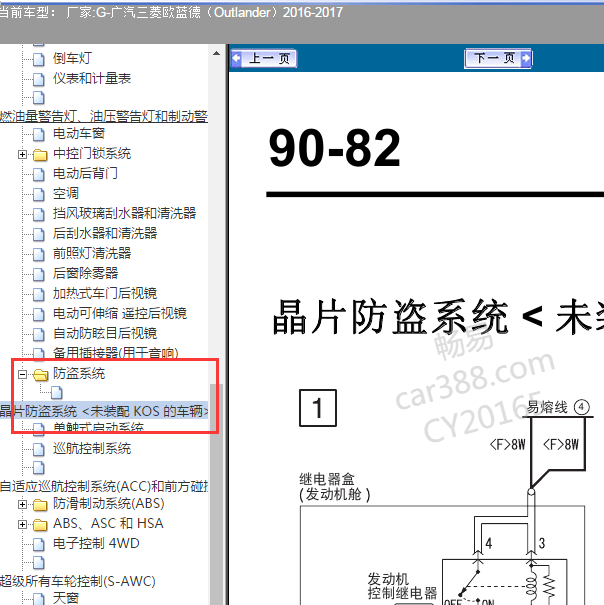This screenshot has height=605, width=604.
Task: Open 前照灯清洗器 entry
Action: 92,253
